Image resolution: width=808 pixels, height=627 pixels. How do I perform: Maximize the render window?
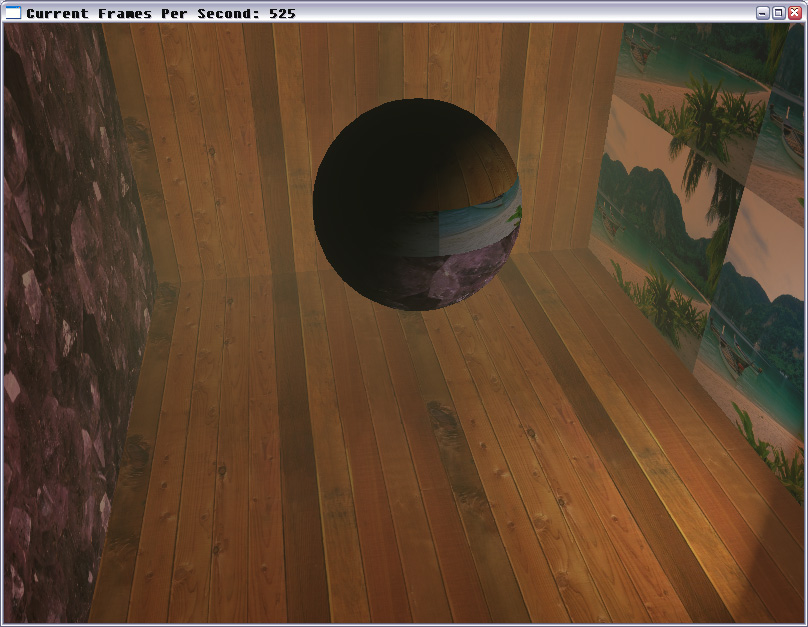pyautogui.click(x=779, y=13)
